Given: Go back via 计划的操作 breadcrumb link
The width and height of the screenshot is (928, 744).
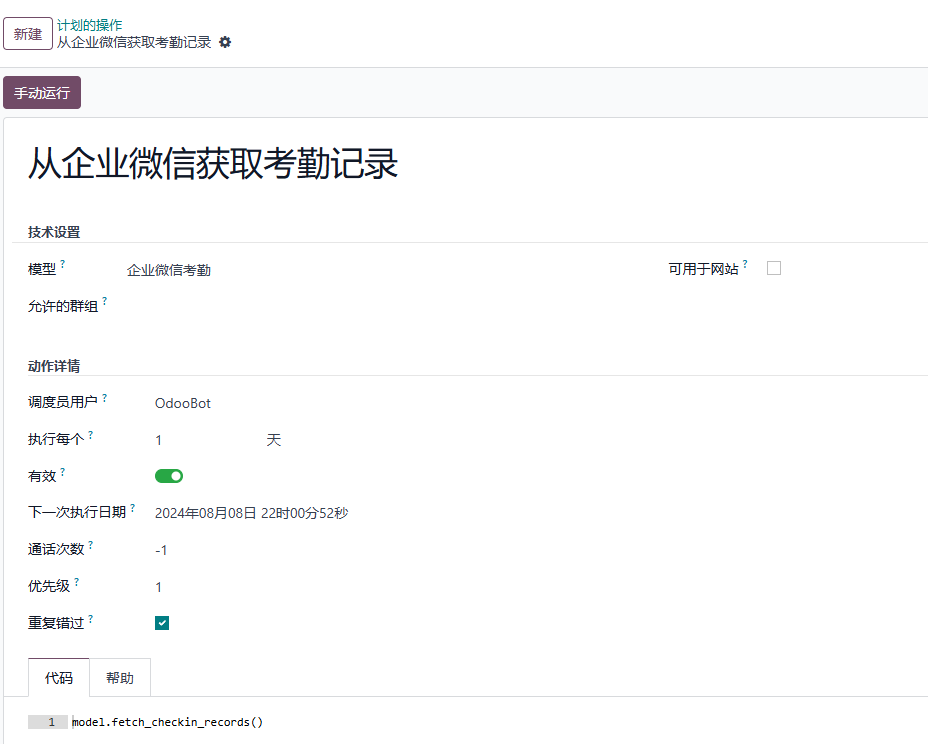Looking at the screenshot, I should pyautogui.click(x=89, y=25).
